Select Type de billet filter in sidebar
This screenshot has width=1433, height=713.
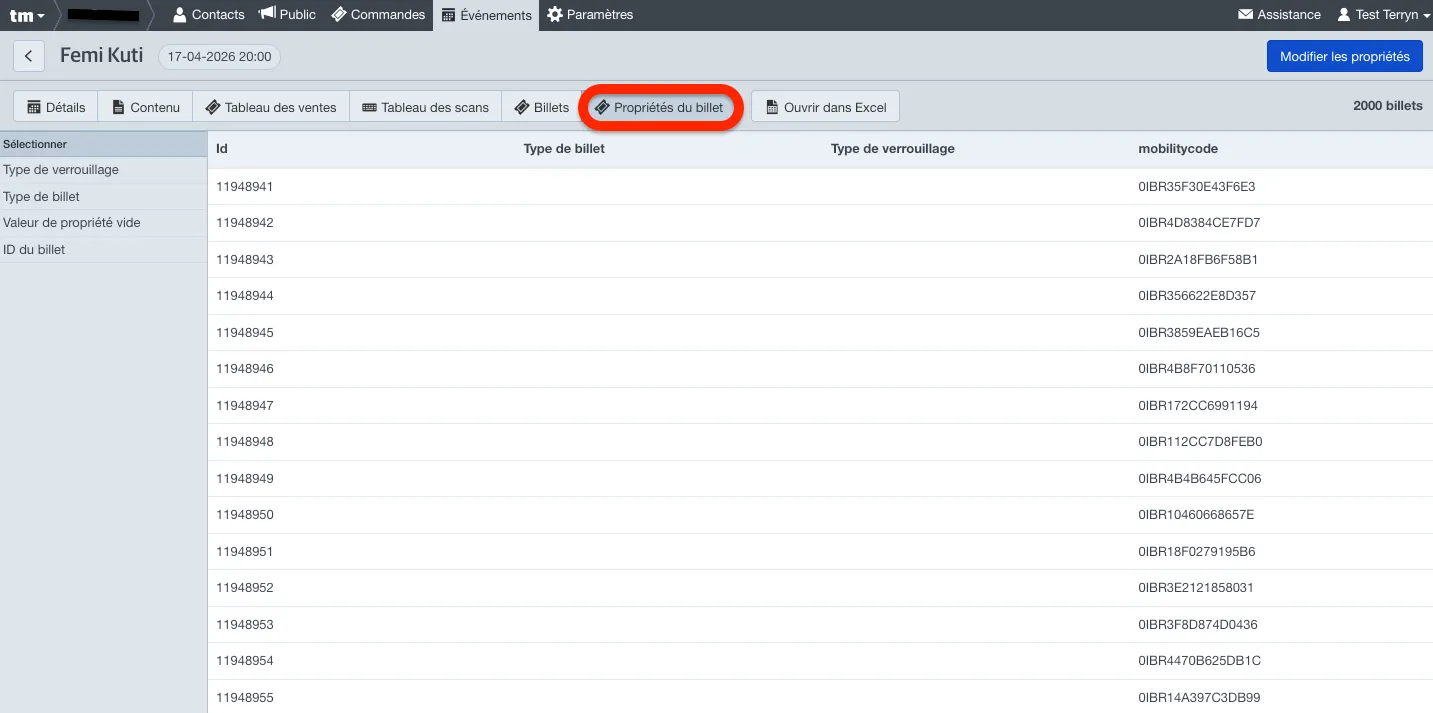coord(104,197)
